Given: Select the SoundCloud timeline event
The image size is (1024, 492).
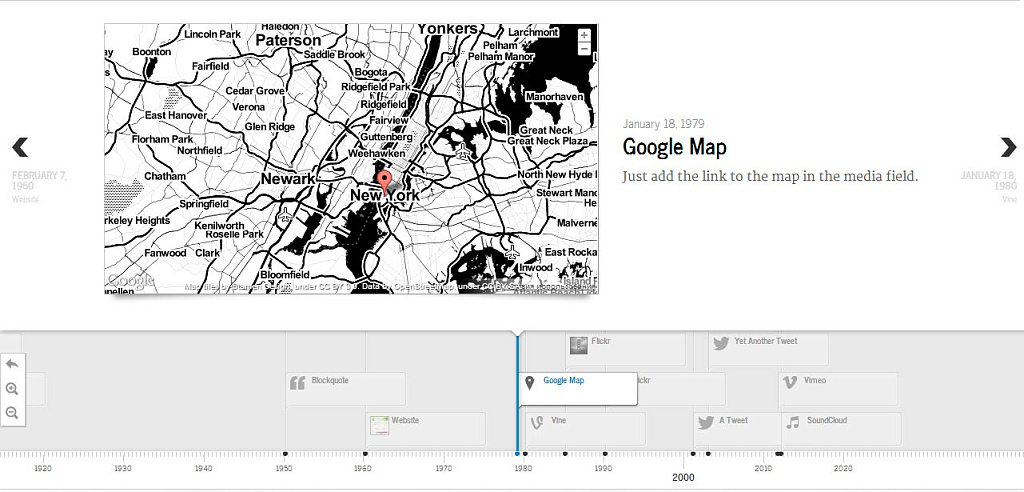Looking at the screenshot, I should tap(841, 429).
